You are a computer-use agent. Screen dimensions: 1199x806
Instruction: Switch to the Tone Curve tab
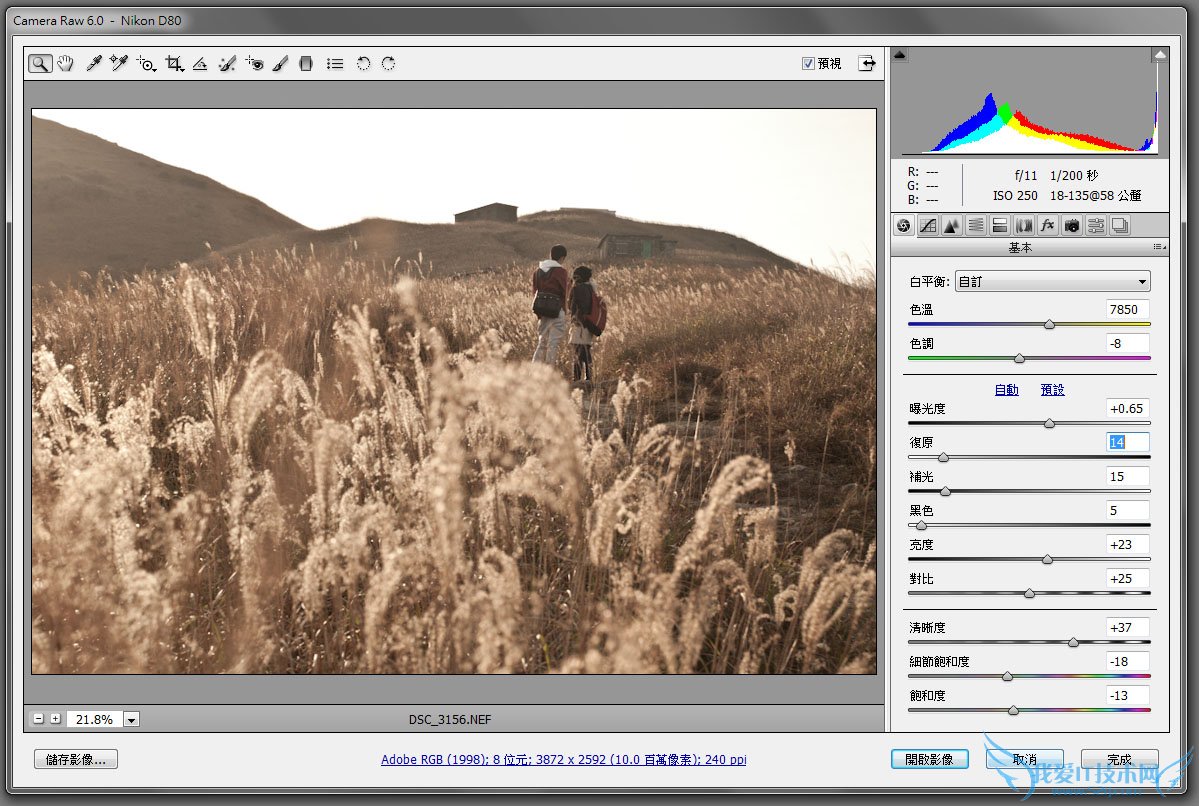(x=927, y=226)
